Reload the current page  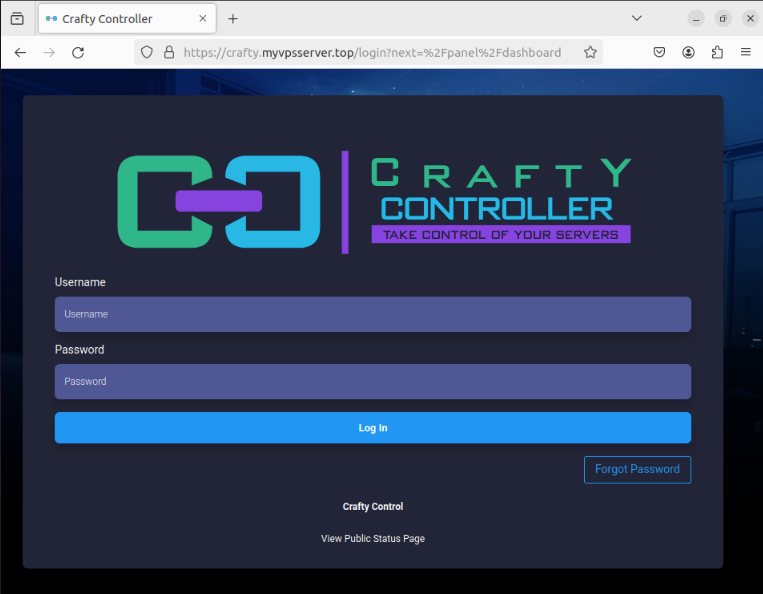coord(78,53)
